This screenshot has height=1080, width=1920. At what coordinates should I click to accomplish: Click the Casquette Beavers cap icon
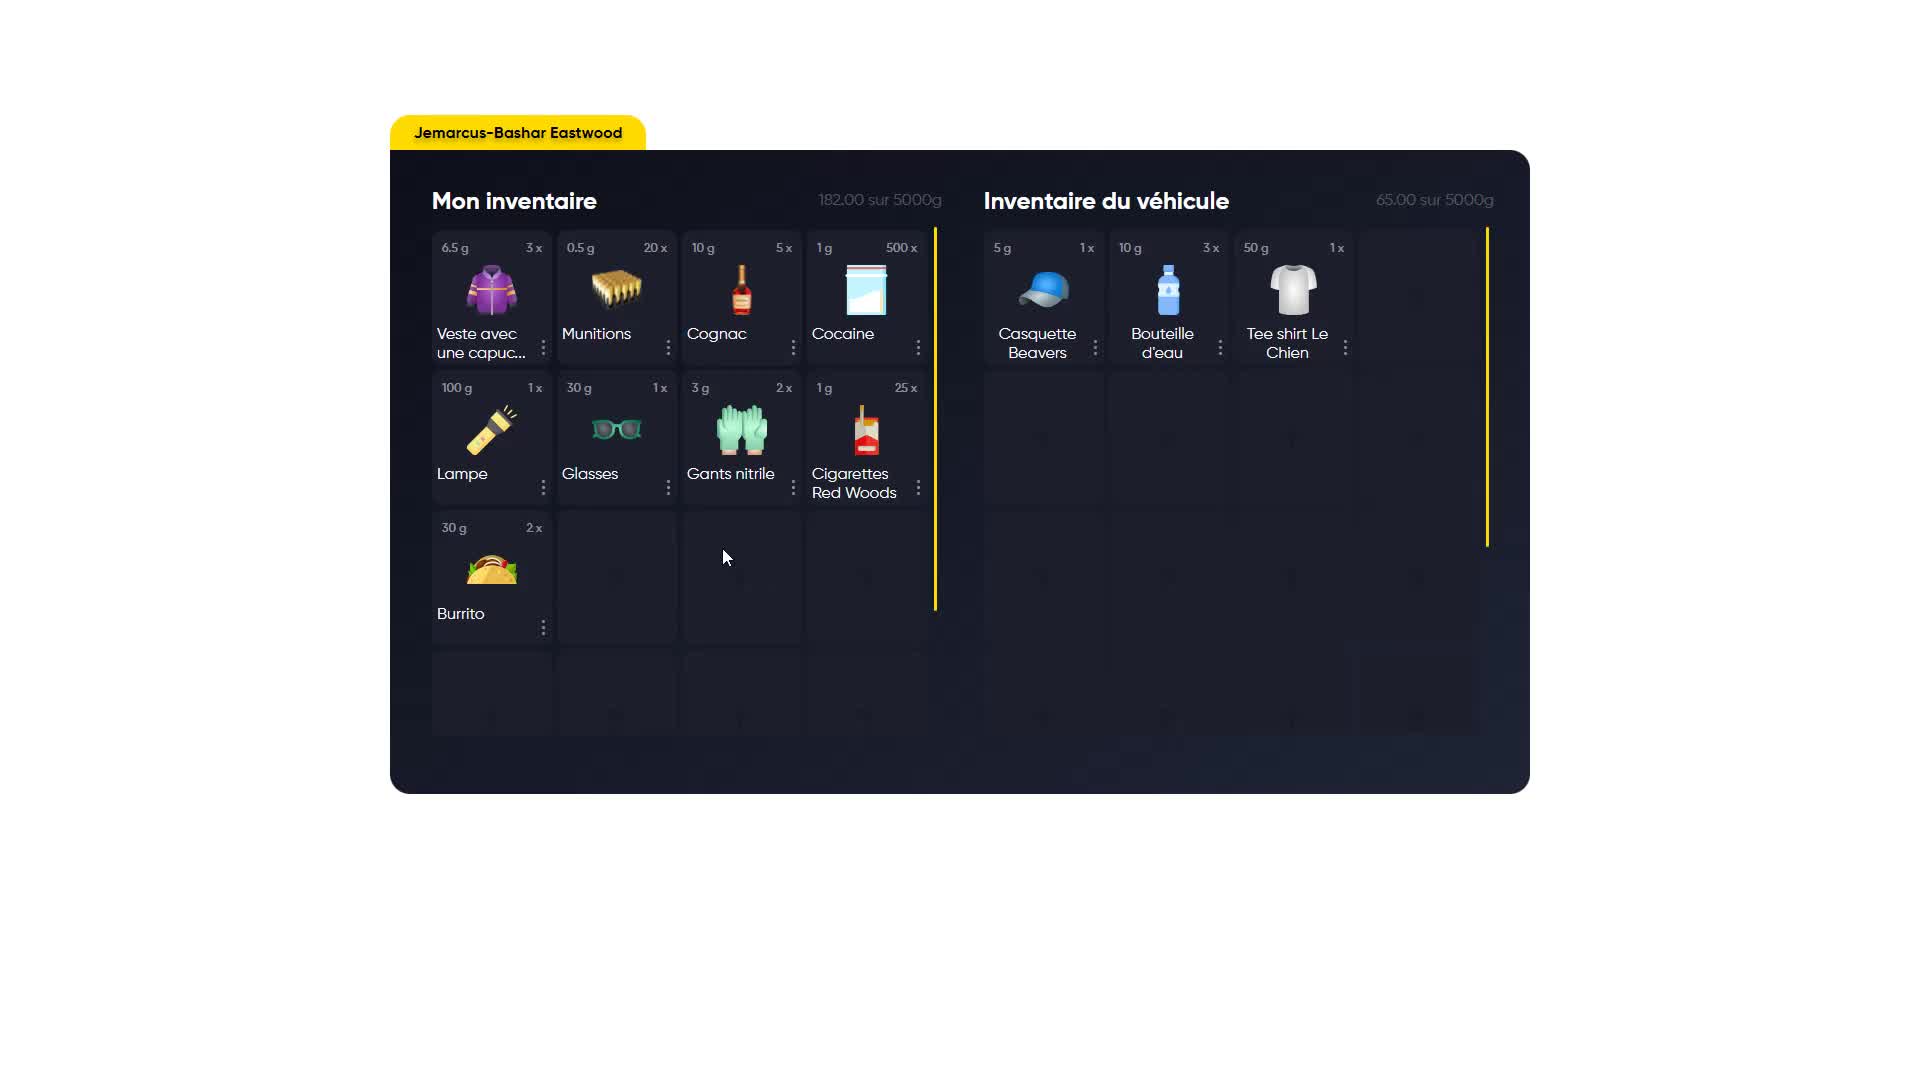[x=1043, y=290]
